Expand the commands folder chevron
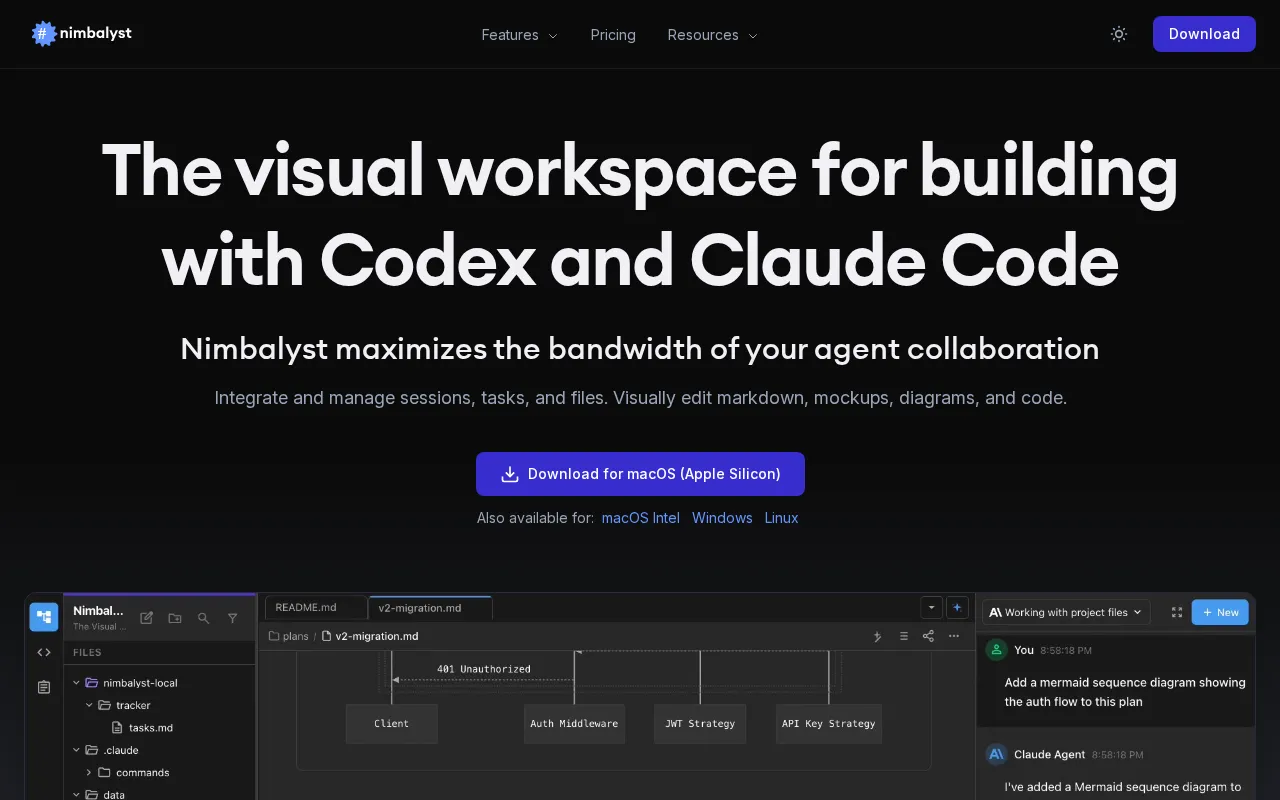The image size is (1280, 800). (x=89, y=772)
